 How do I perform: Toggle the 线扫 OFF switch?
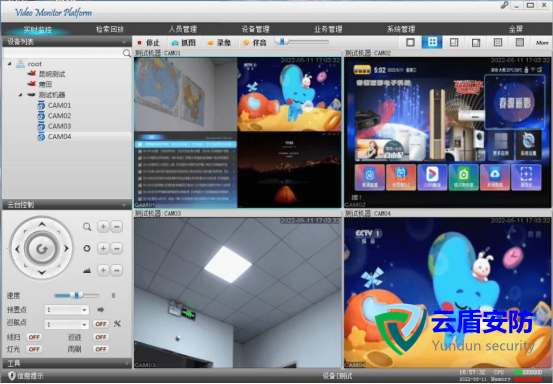[x=34, y=337]
